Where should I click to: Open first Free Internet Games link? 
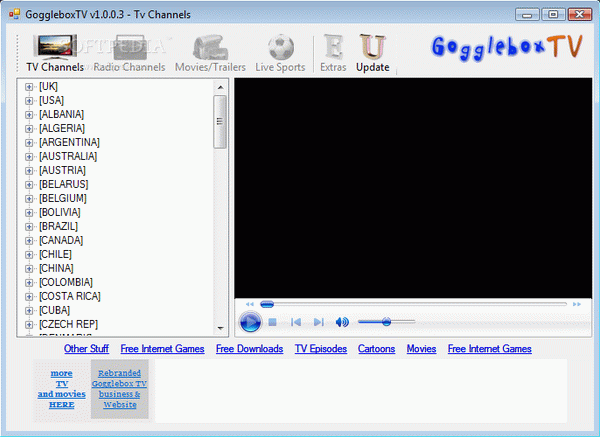pyautogui.click(x=162, y=349)
